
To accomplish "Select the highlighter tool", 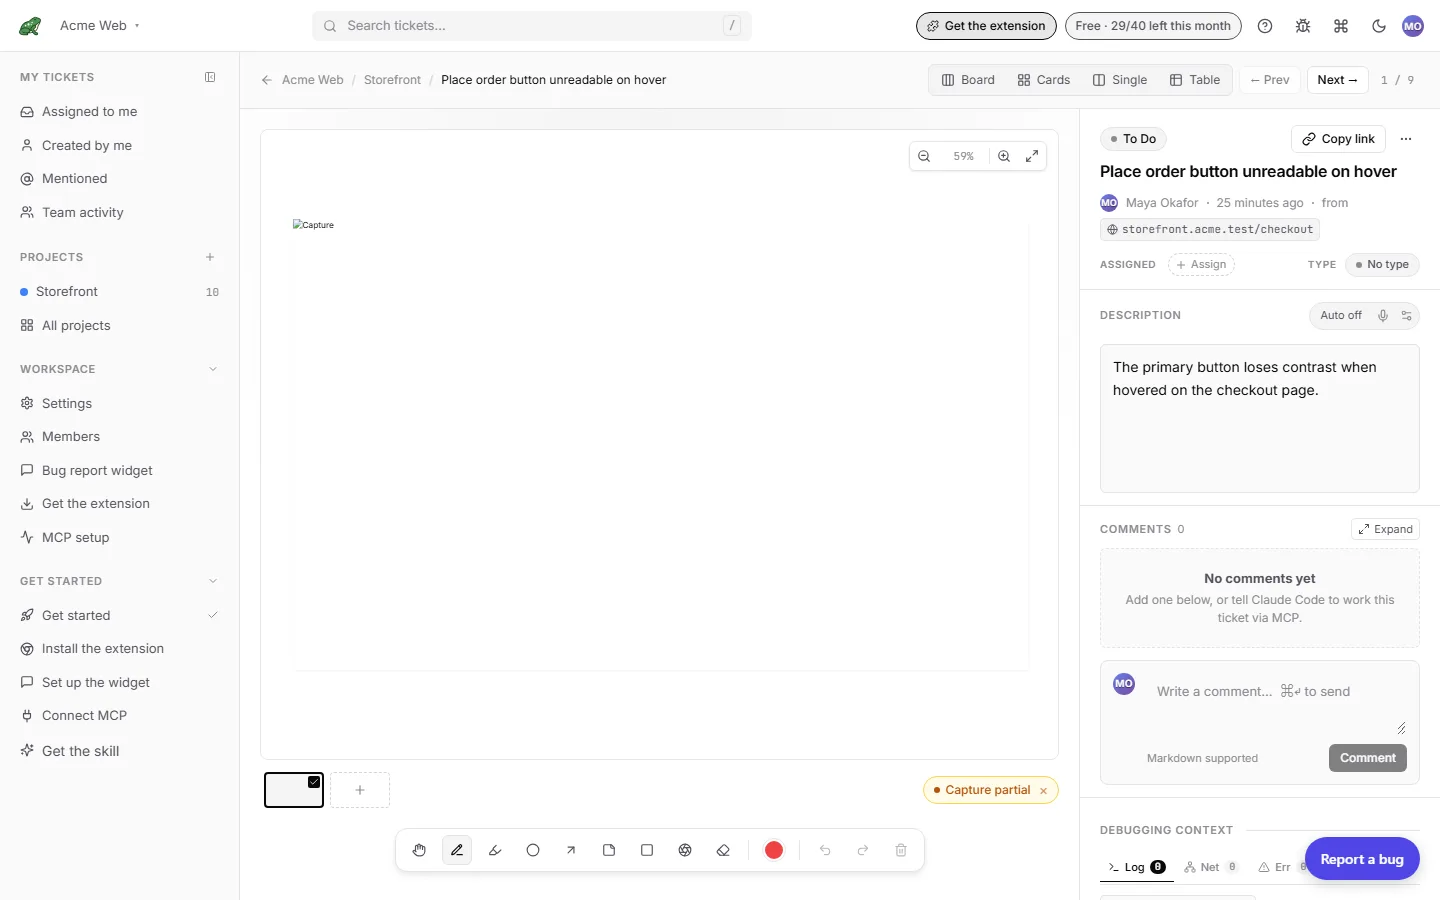I will point(495,850).
